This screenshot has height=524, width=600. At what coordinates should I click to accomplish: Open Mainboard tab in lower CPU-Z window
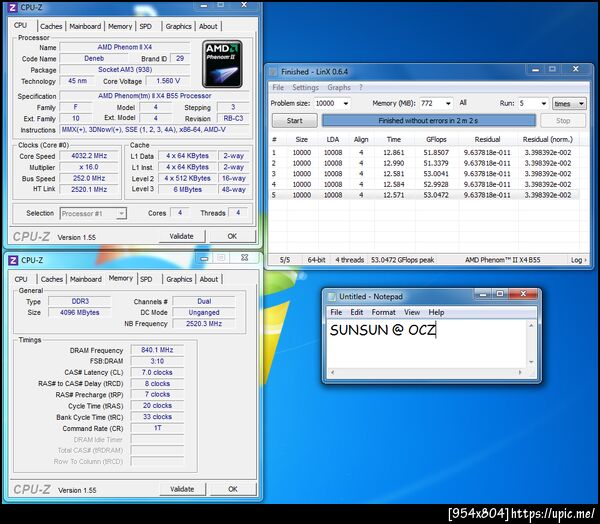click(x=86, y=279)
